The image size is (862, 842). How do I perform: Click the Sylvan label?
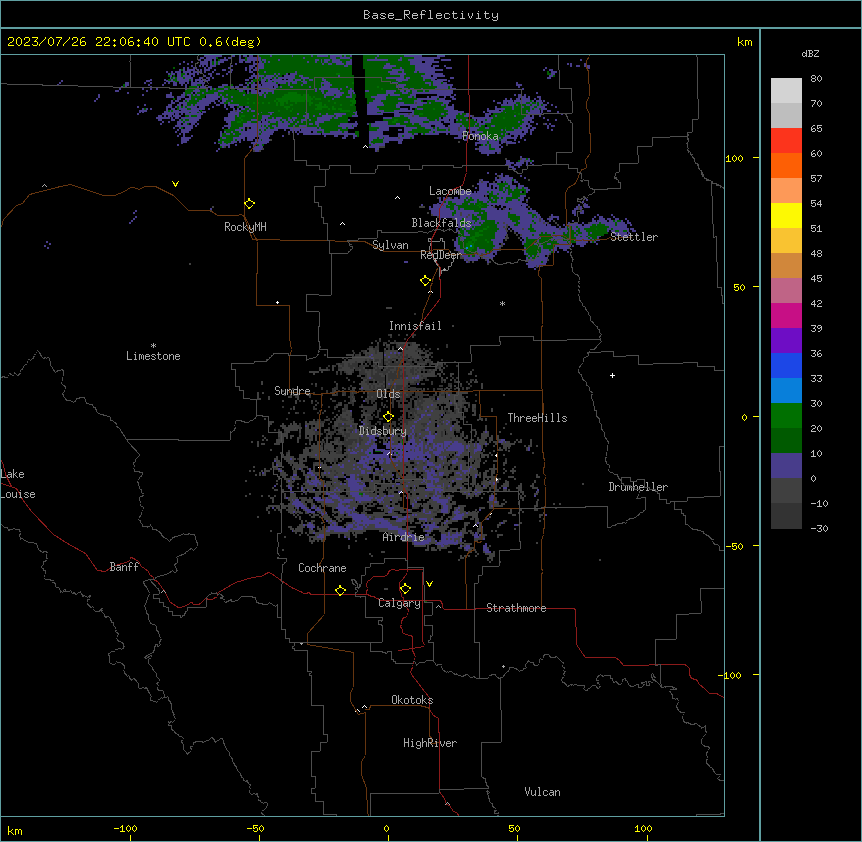coord(390,245)
